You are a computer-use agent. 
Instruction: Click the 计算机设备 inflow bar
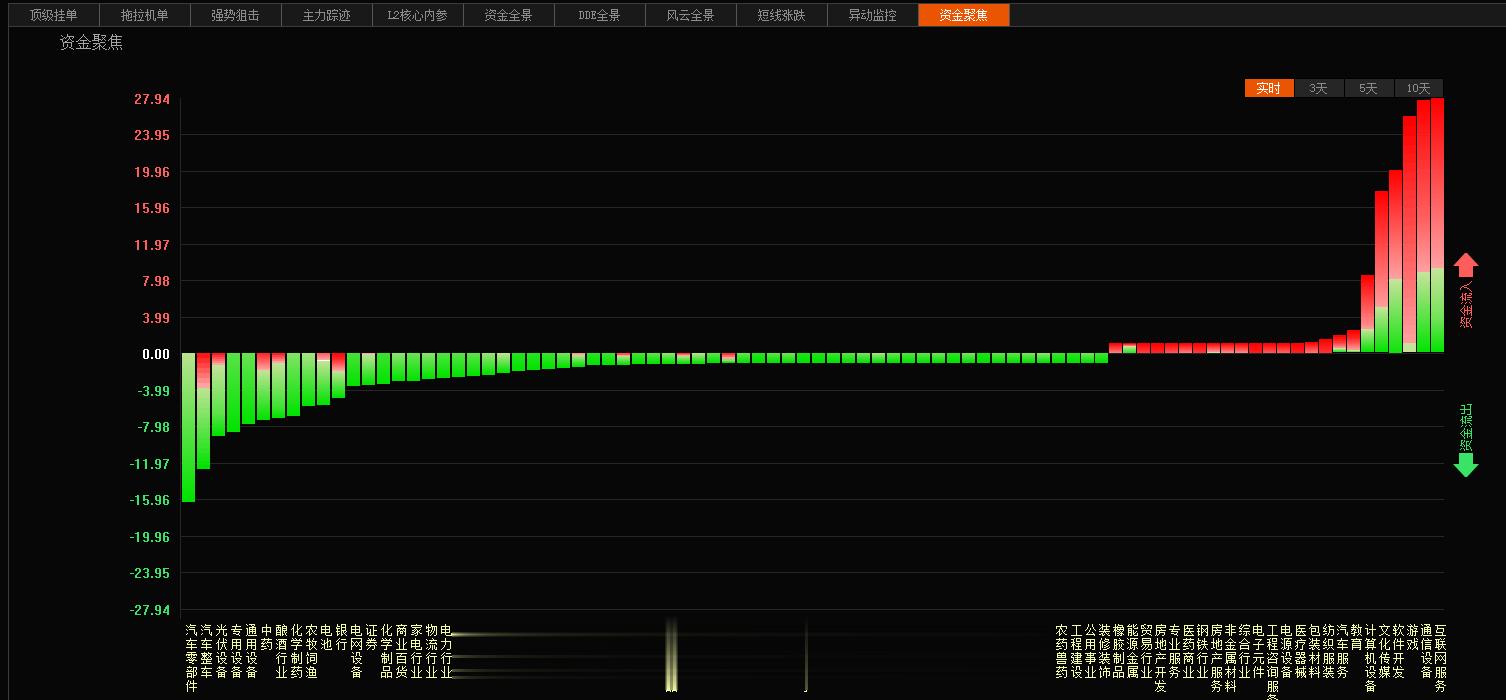click(1368, 314)
